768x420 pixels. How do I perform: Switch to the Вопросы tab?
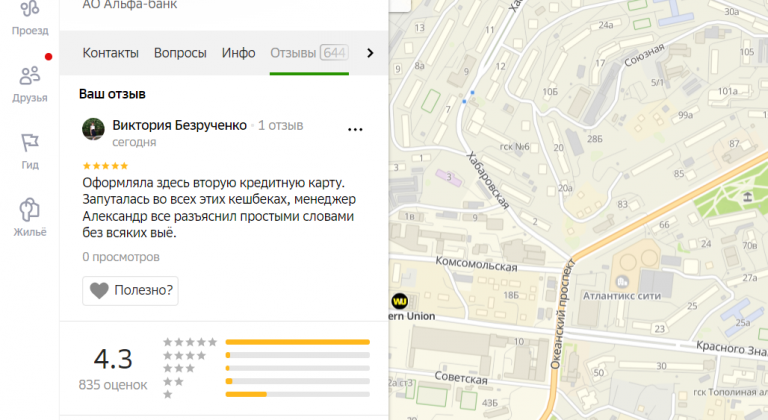tap(180, 53)
